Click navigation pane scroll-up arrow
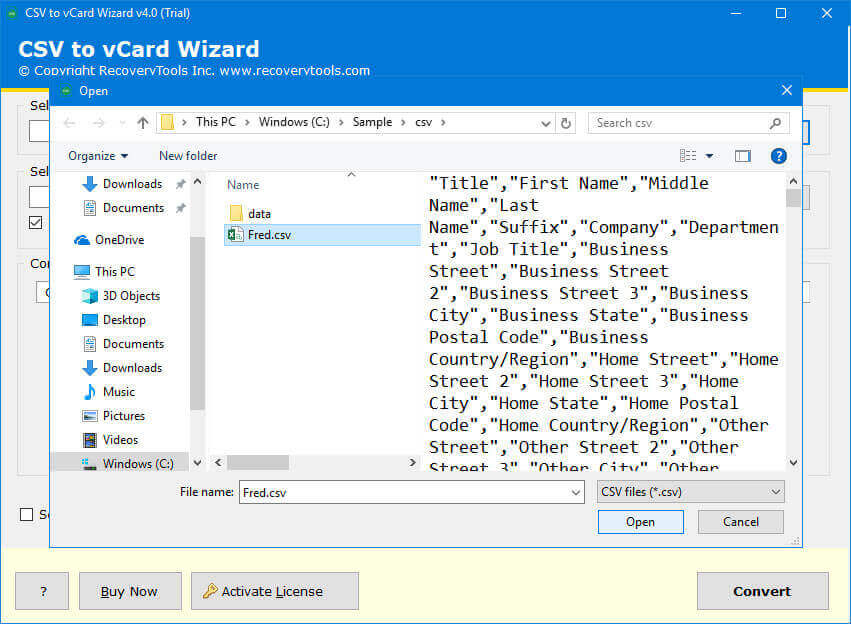The width and height of the screenshot is (851, 624). point(198,181)
